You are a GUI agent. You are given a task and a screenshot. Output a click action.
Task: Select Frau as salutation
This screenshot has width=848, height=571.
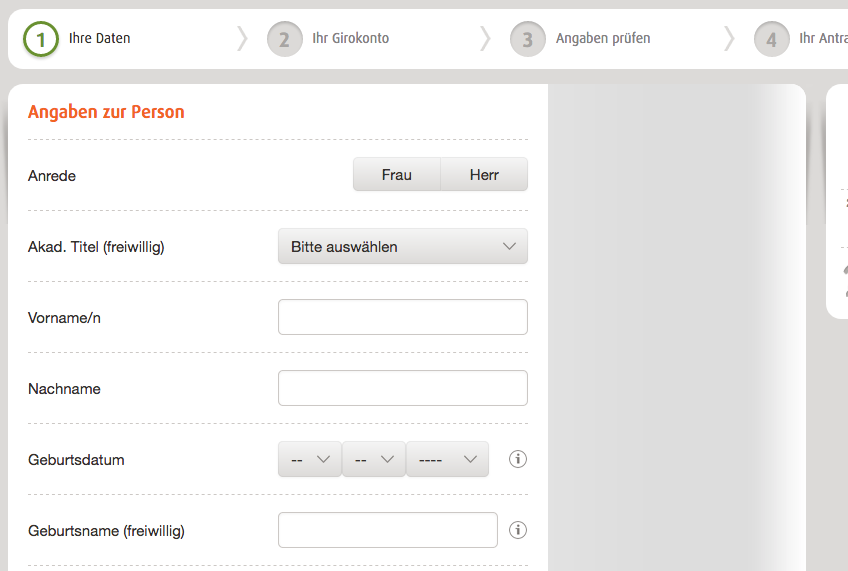click(397, 174)
